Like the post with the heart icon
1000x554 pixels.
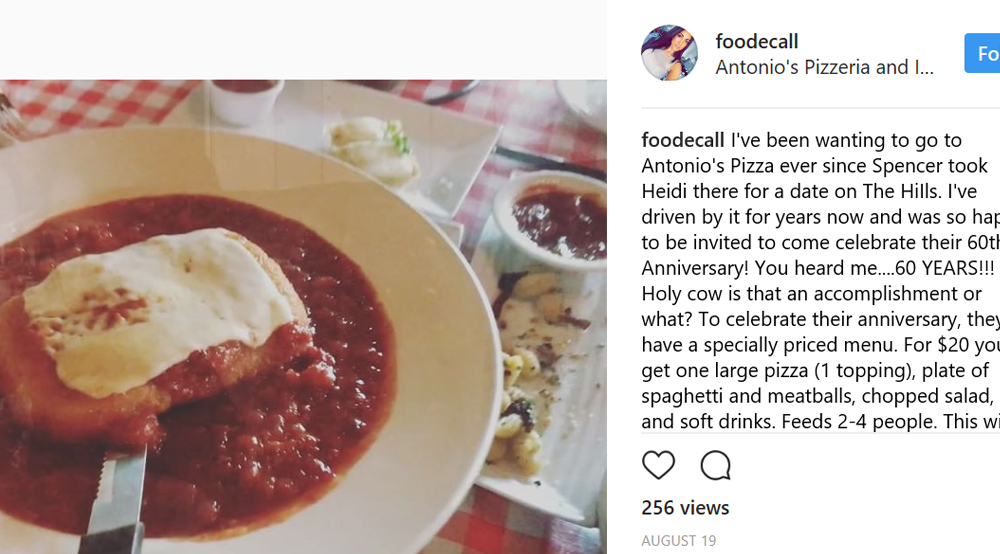658,465
